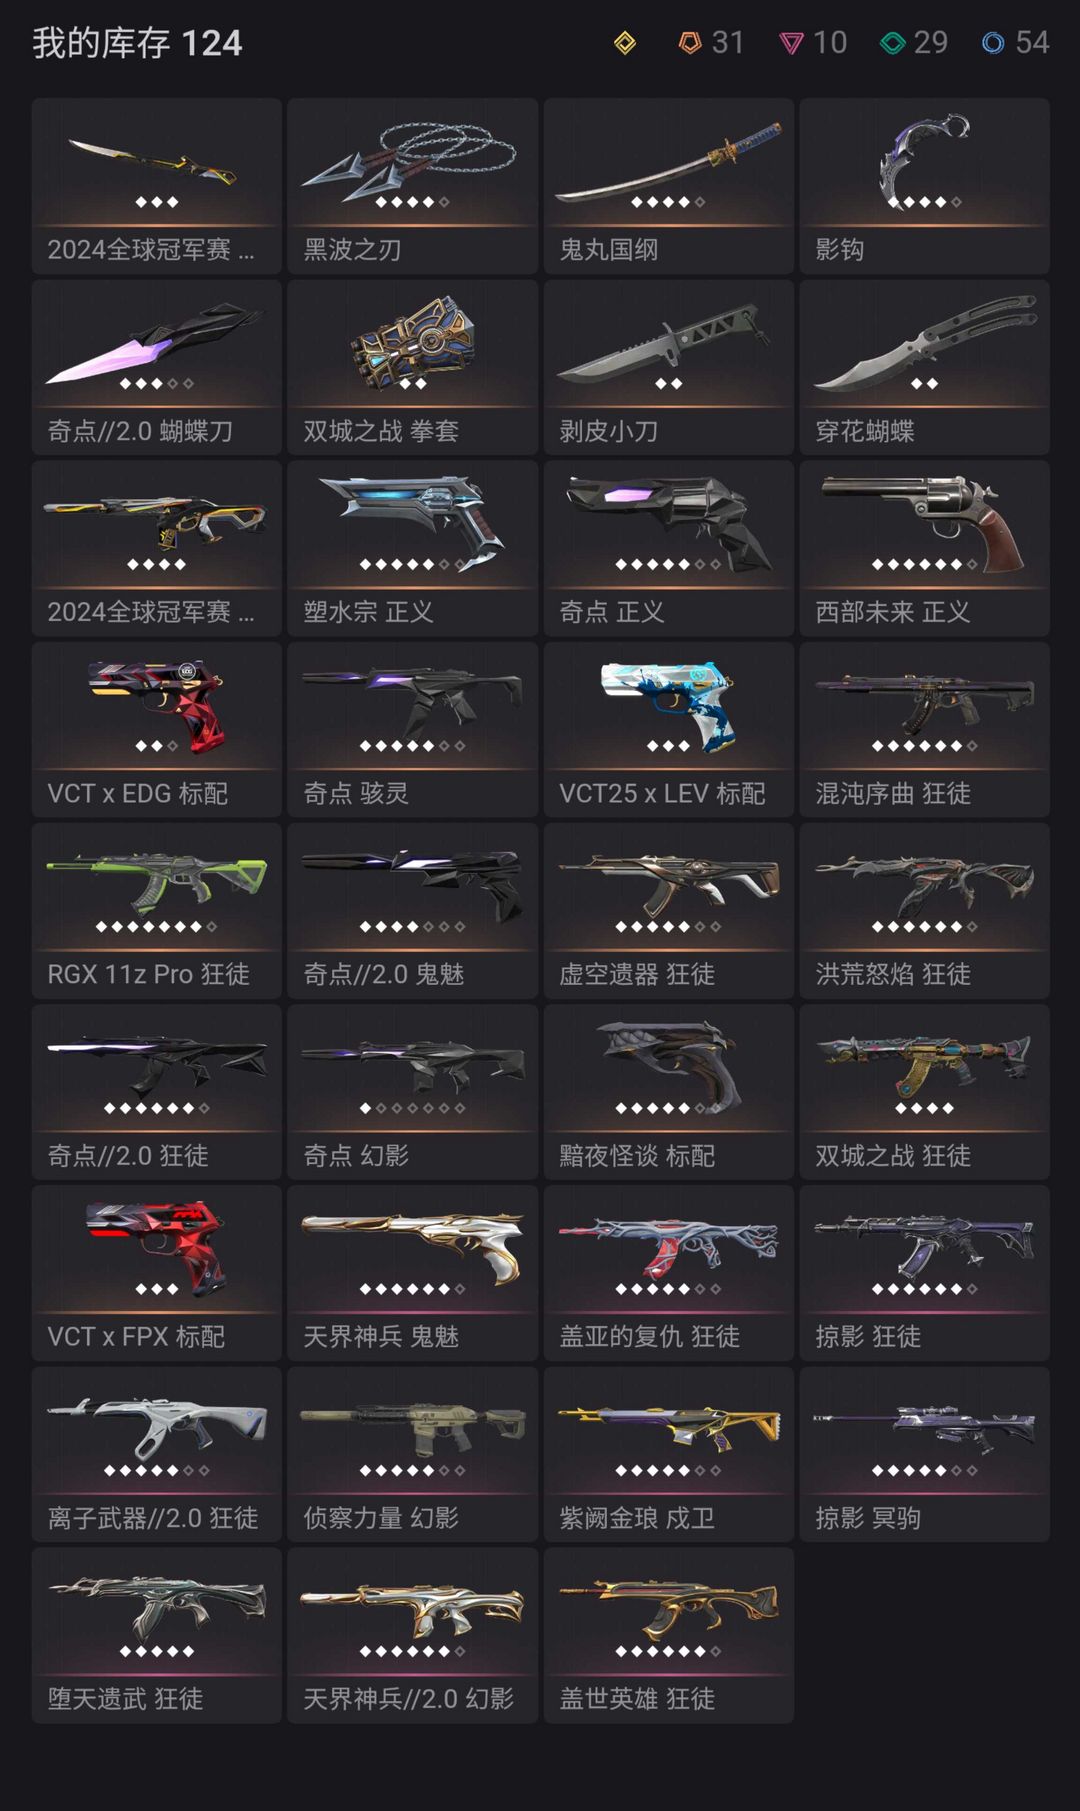Select the blue circle tier icon
Image resolution: width=1080 pixels, height=1811 pixels.
(993, 43)
